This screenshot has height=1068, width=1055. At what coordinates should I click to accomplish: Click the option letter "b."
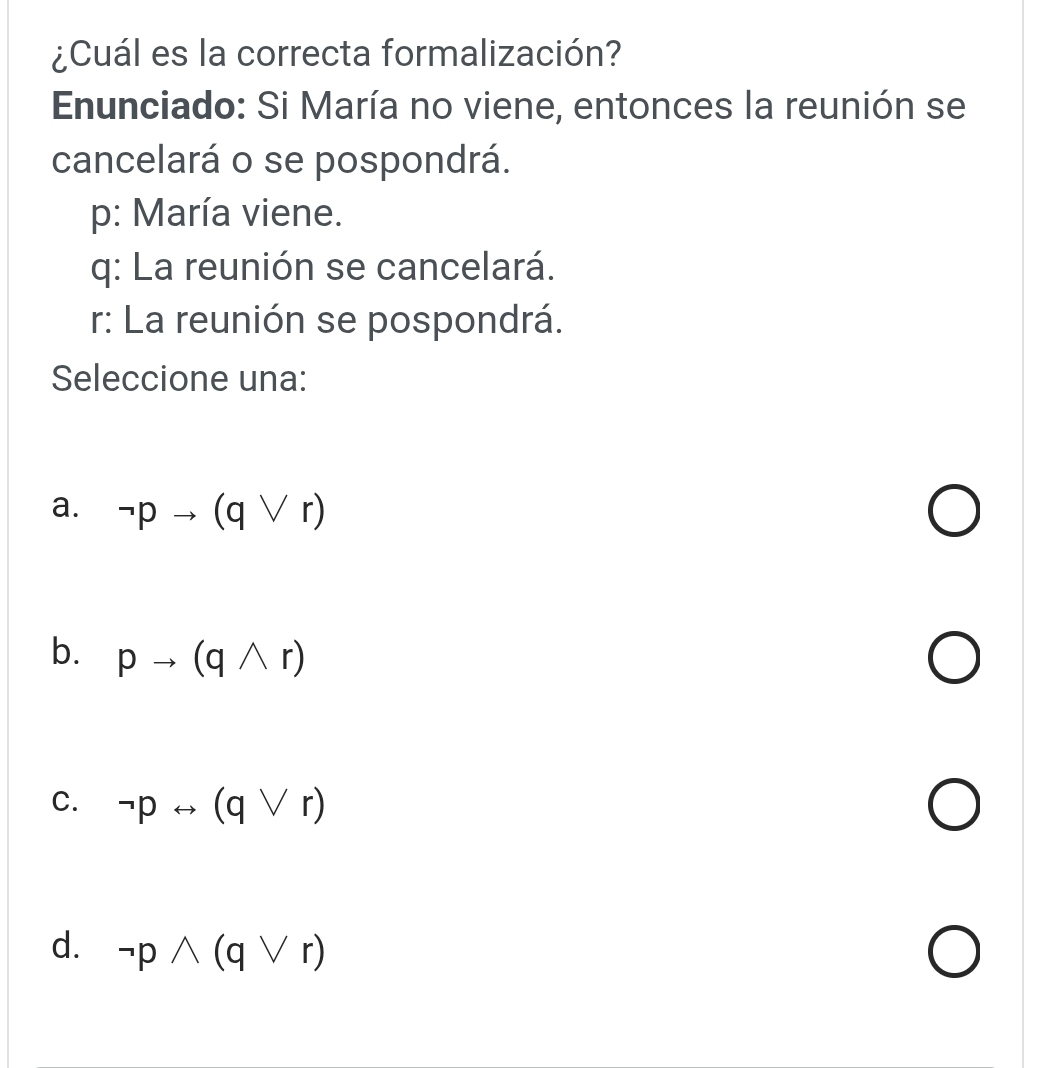coord(66,654)
